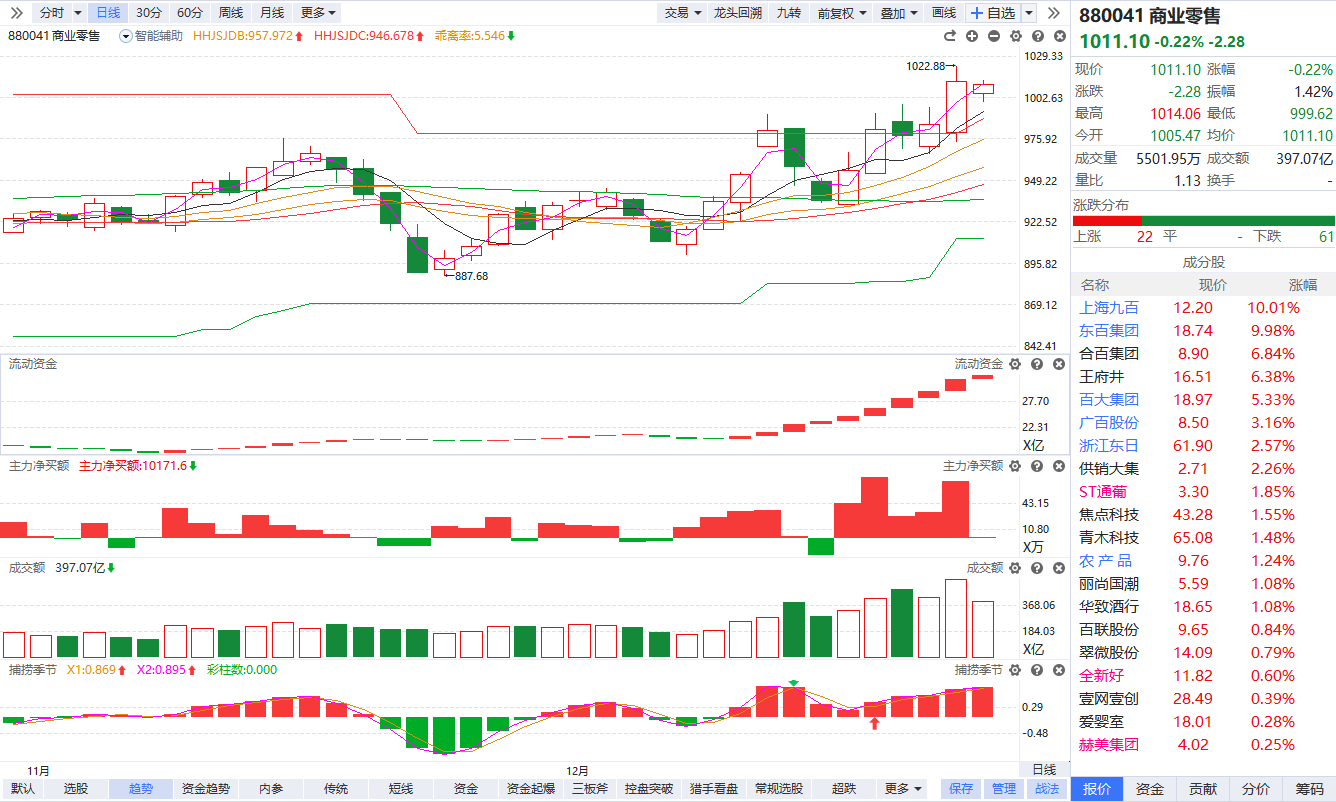The height and width of the screenshot is (802, 1336).
Task: Switch to the 筹码 tab in right panel
Action: (x=1309, y=789)
